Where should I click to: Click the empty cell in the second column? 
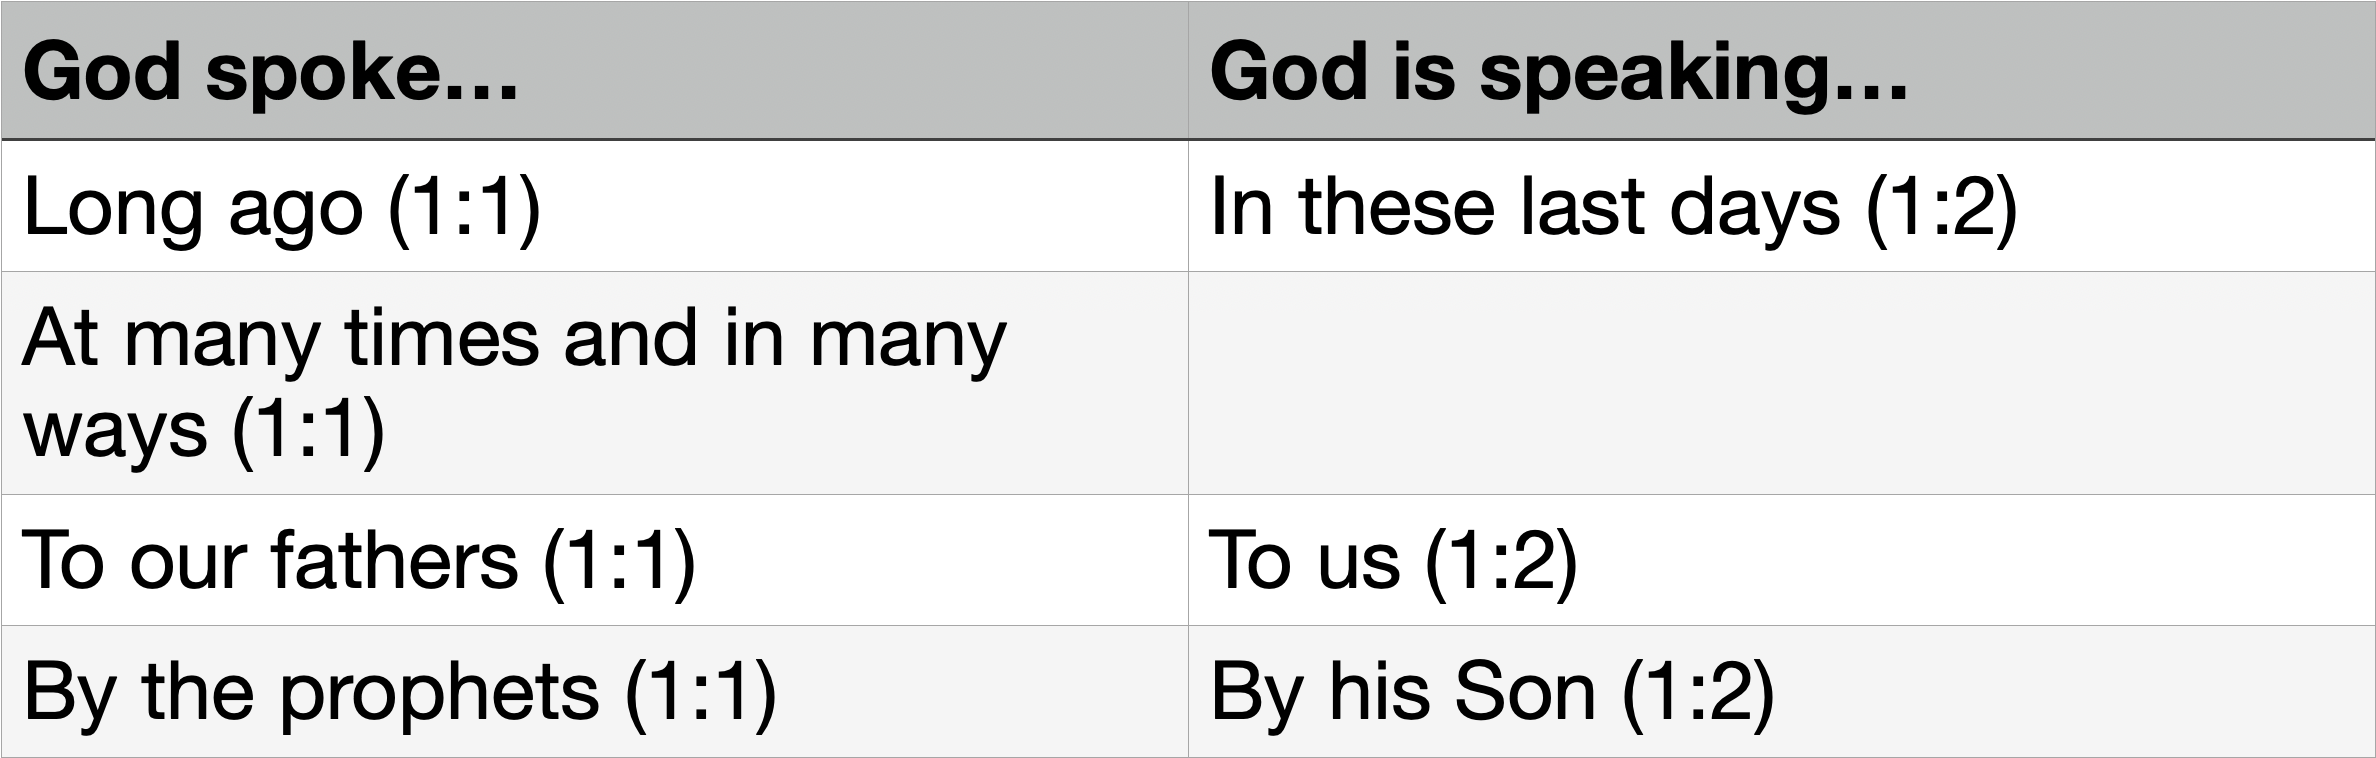(1780, 383)
